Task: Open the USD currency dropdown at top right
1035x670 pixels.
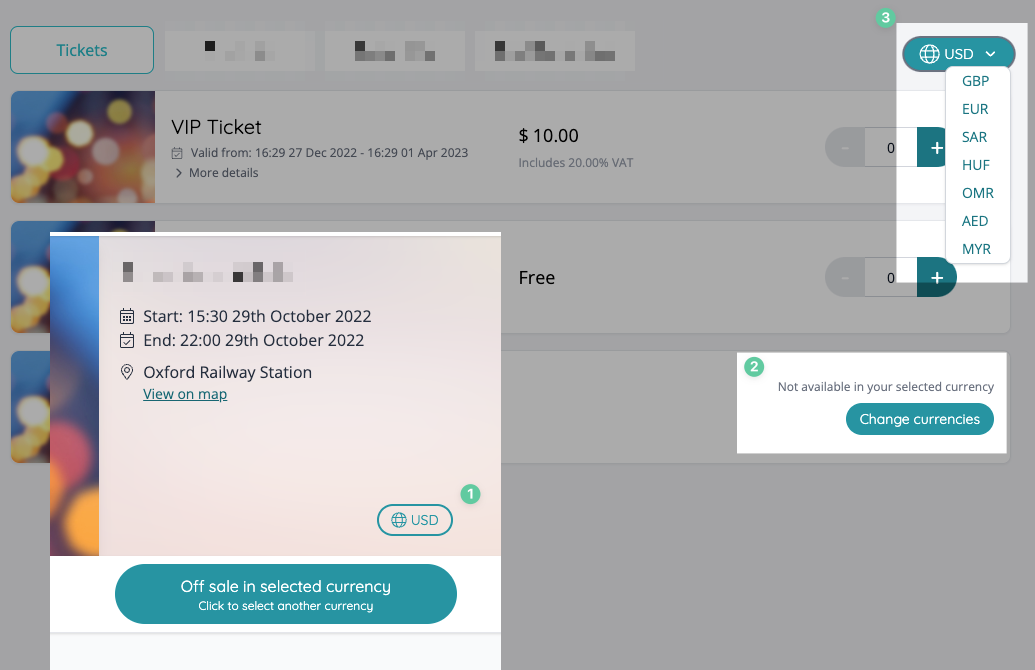Action: click(x=958, y=53)
